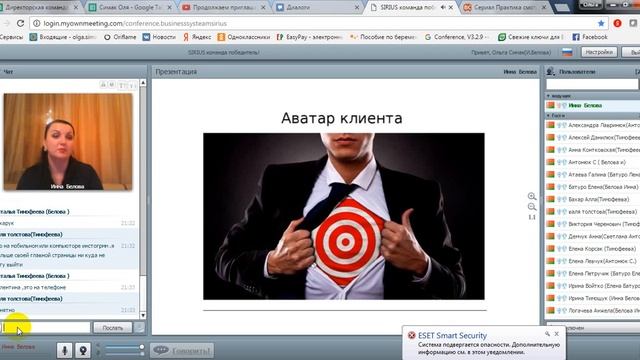Click the red ESET alert icon
The height and width of the screenshot is (360, 640).
(x=411, y=335)
